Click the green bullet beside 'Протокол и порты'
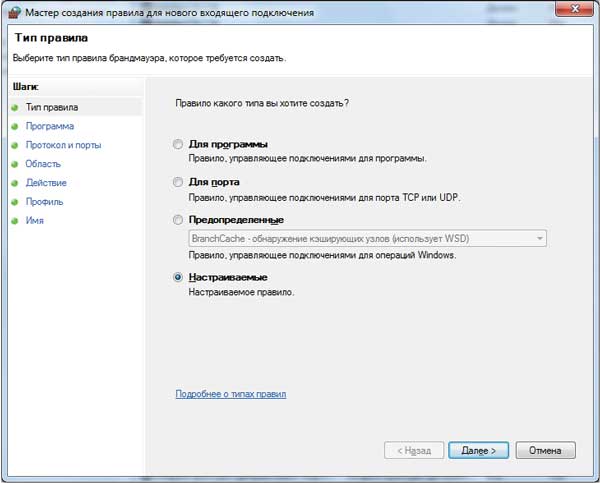600x483 pixels. pyautogui.click(x=16, y=145)
